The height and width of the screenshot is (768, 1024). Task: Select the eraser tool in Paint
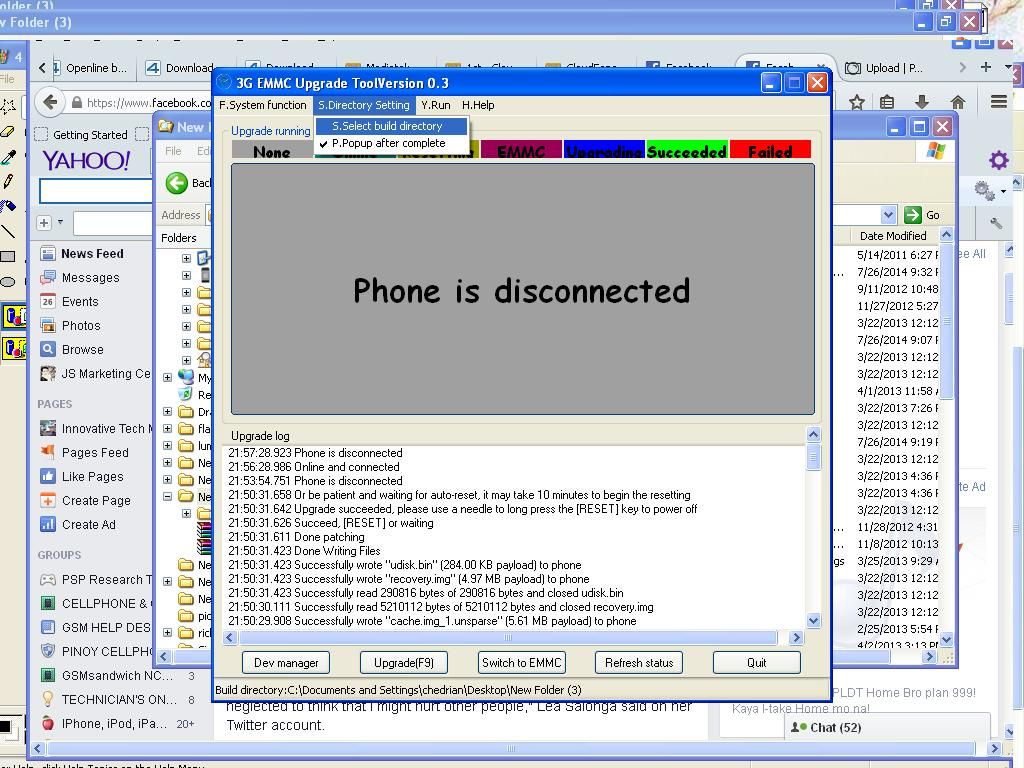7,131
